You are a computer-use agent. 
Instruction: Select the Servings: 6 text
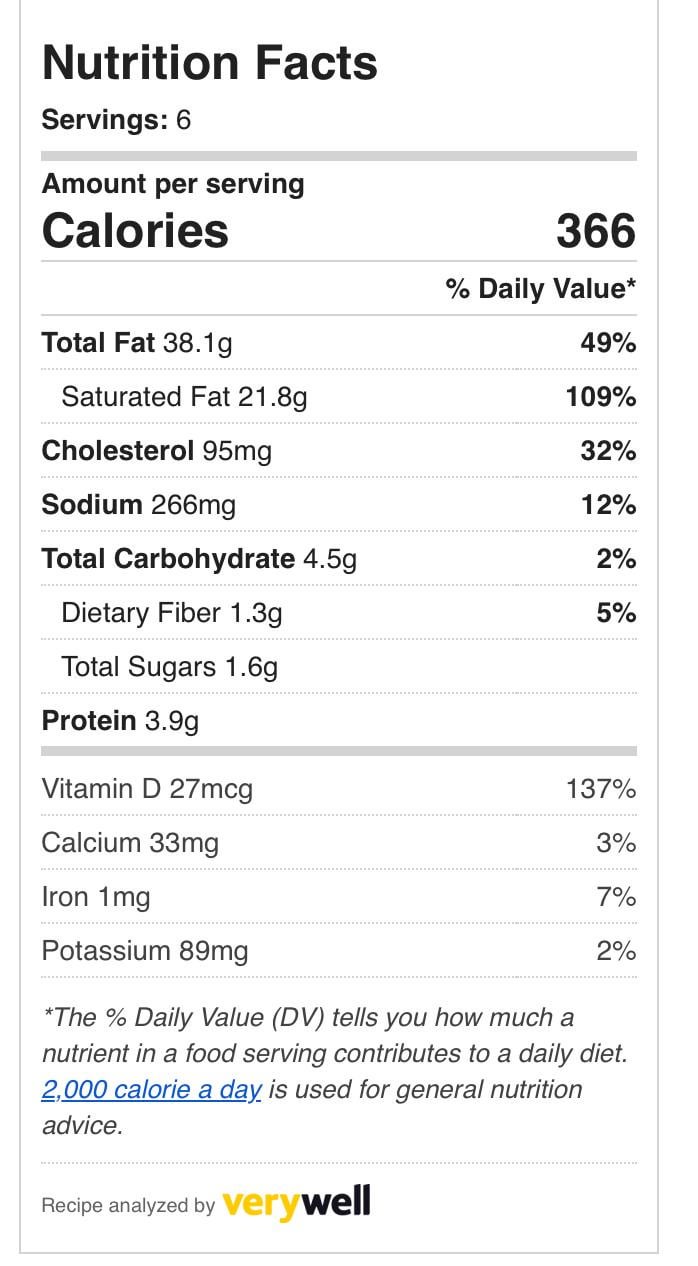pyautogui.click(x=116, y=121)
